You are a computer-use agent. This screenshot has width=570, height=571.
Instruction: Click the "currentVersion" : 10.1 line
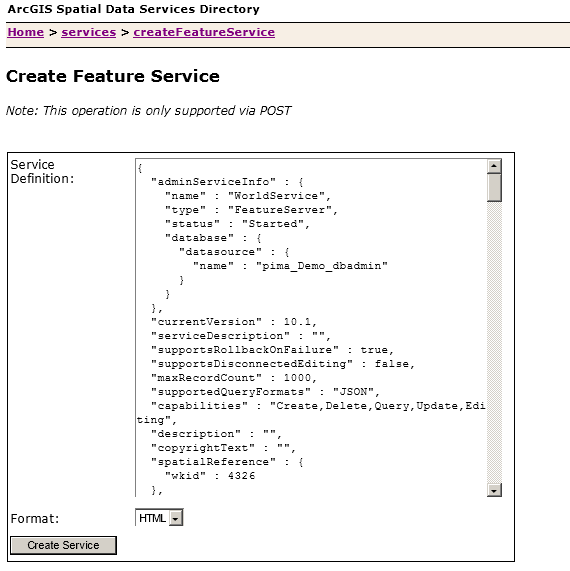[x=234, y=322]
